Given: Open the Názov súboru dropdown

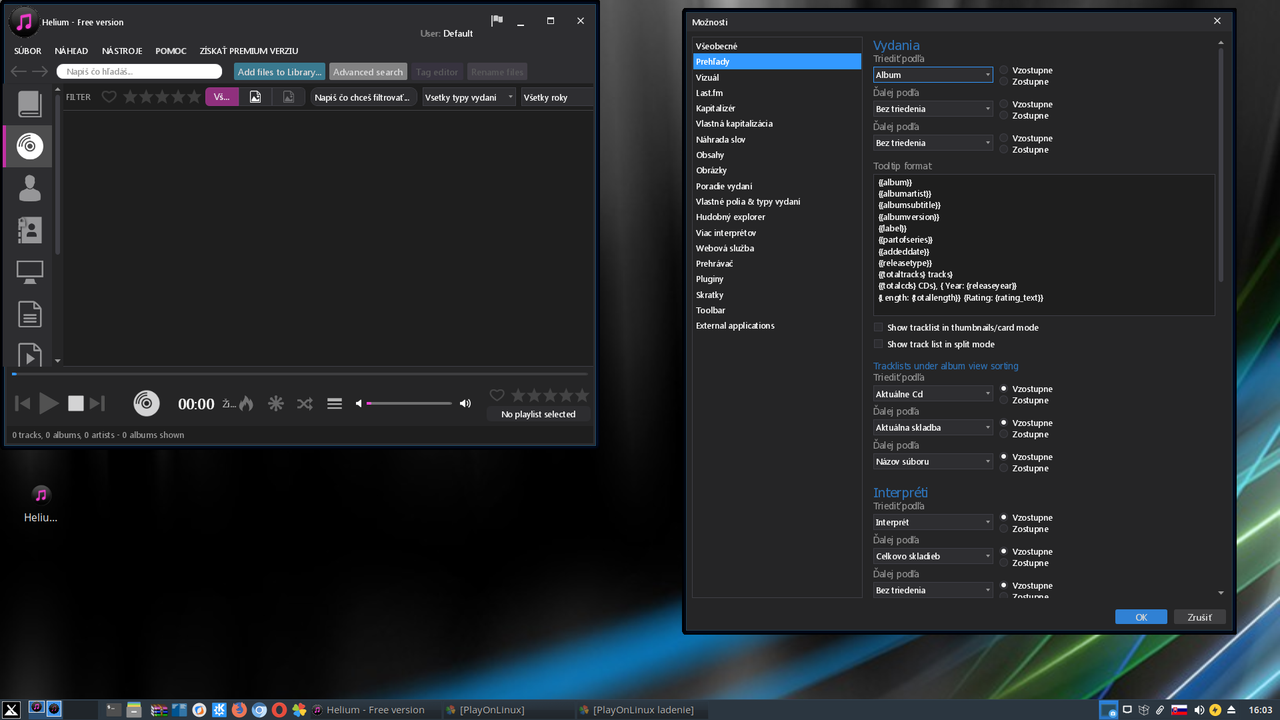Looking at the screenshot, I should click(x=933, y=462).
